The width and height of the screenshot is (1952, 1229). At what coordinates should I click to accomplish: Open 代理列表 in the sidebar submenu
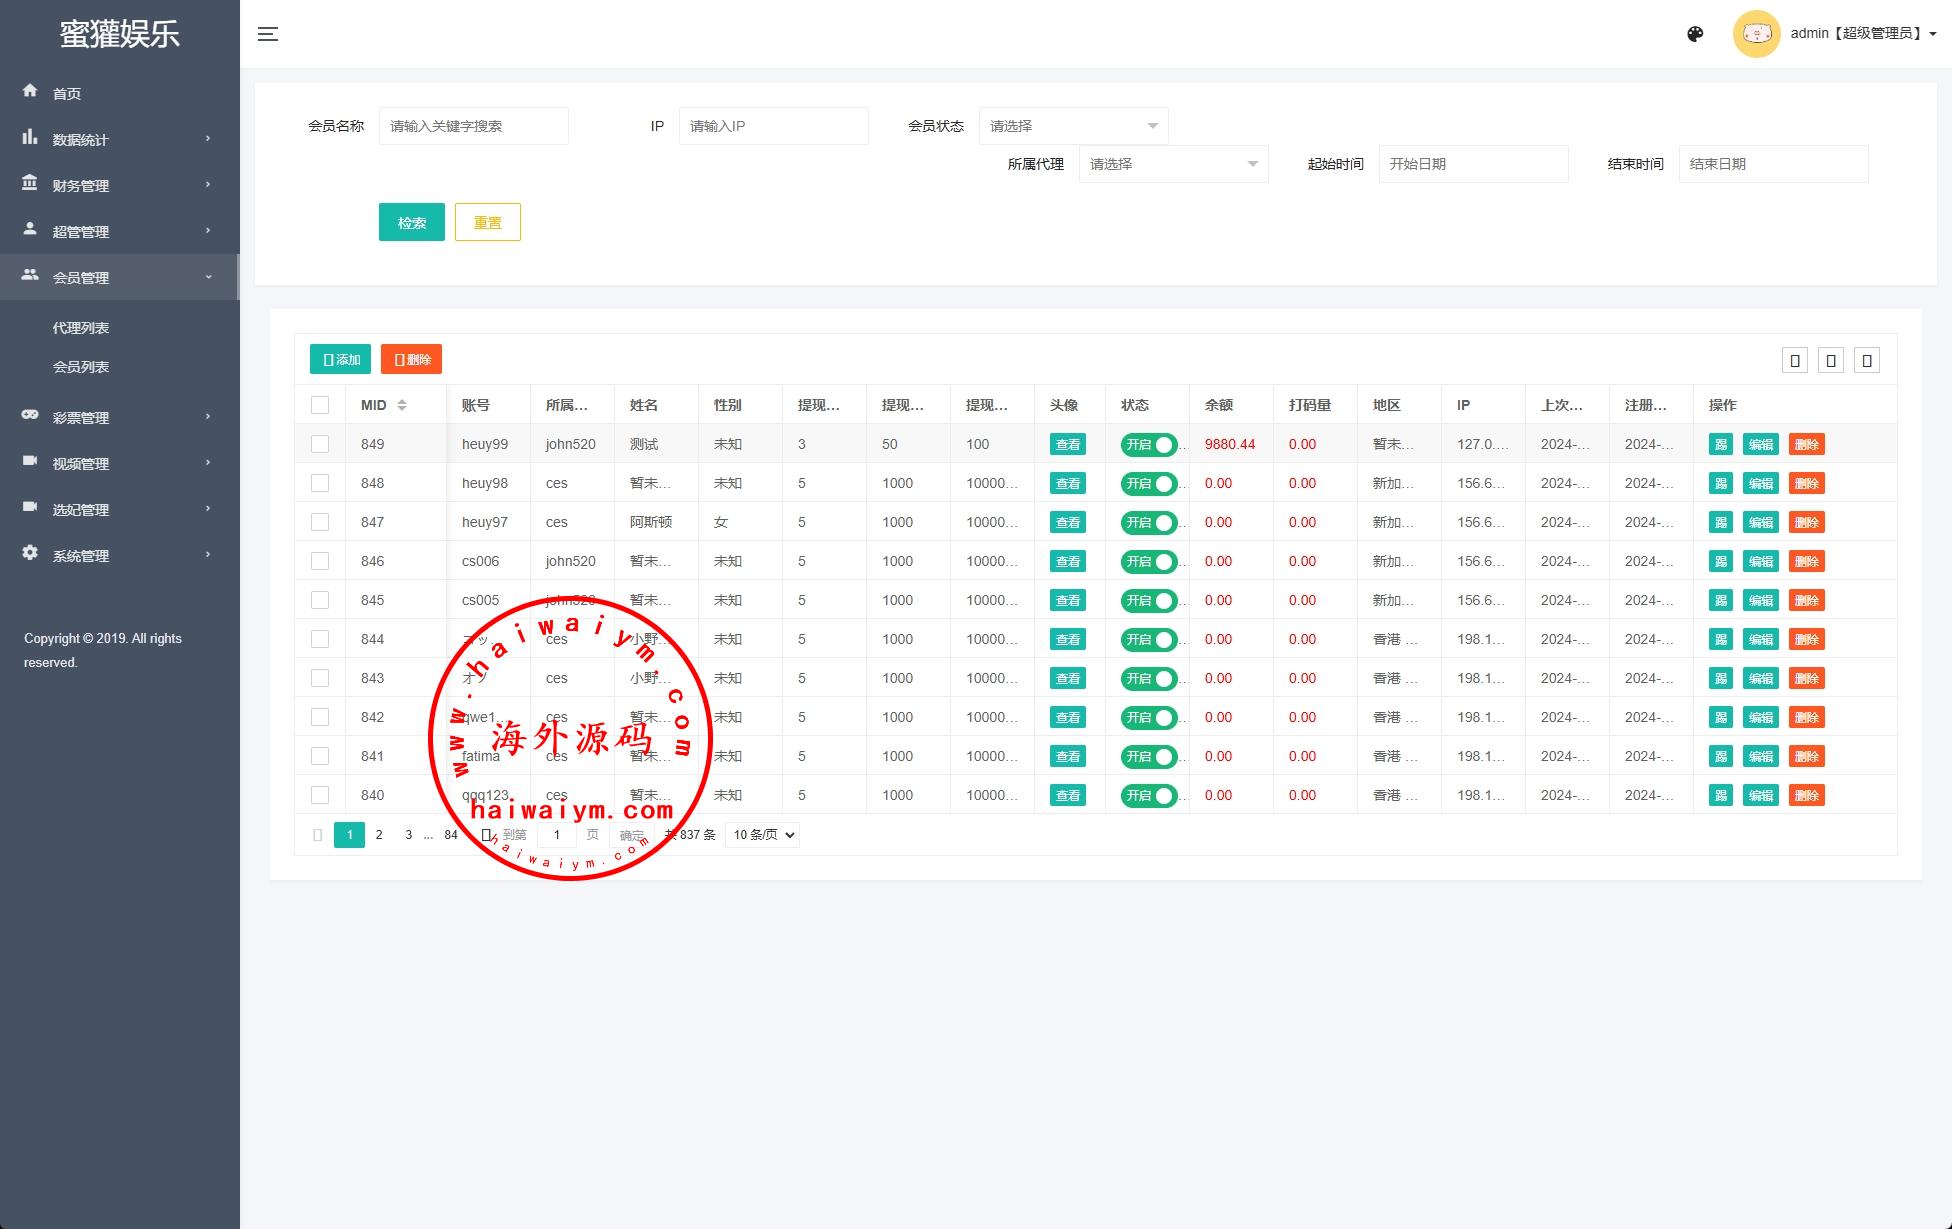[81, 328]
